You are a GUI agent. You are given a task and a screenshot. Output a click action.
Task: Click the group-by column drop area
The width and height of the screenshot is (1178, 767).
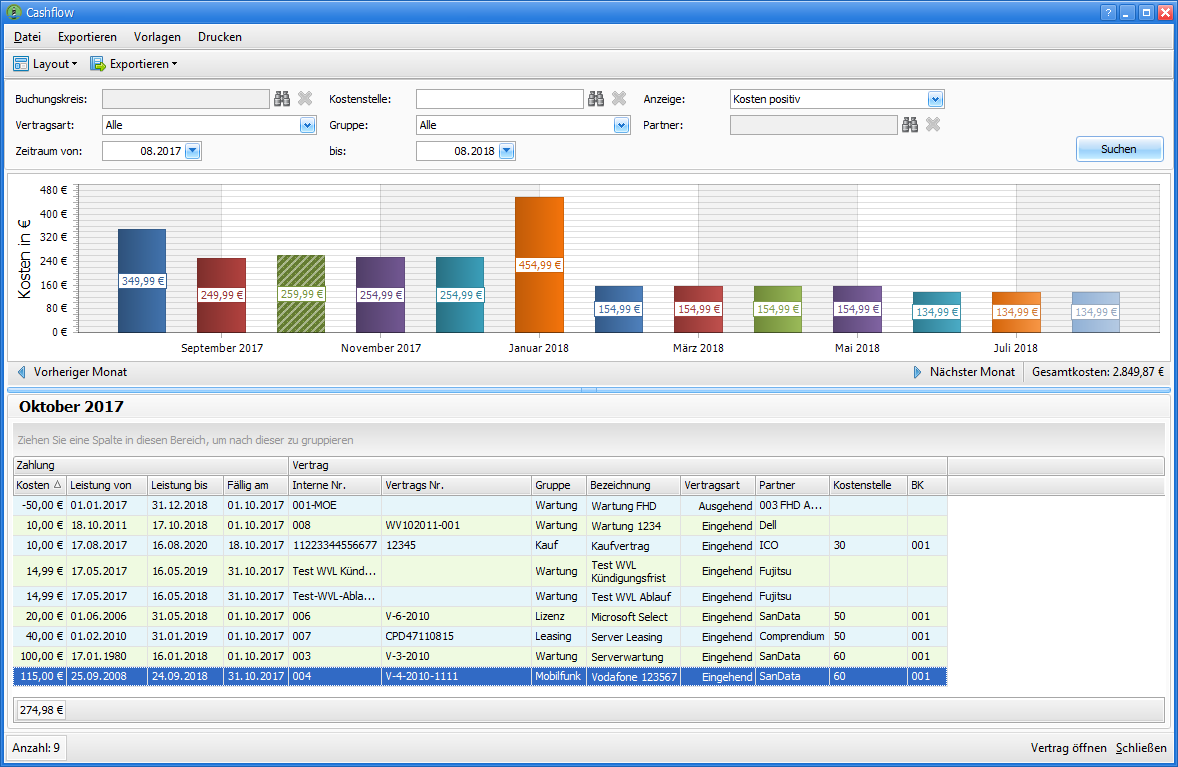tap(589, 440)
